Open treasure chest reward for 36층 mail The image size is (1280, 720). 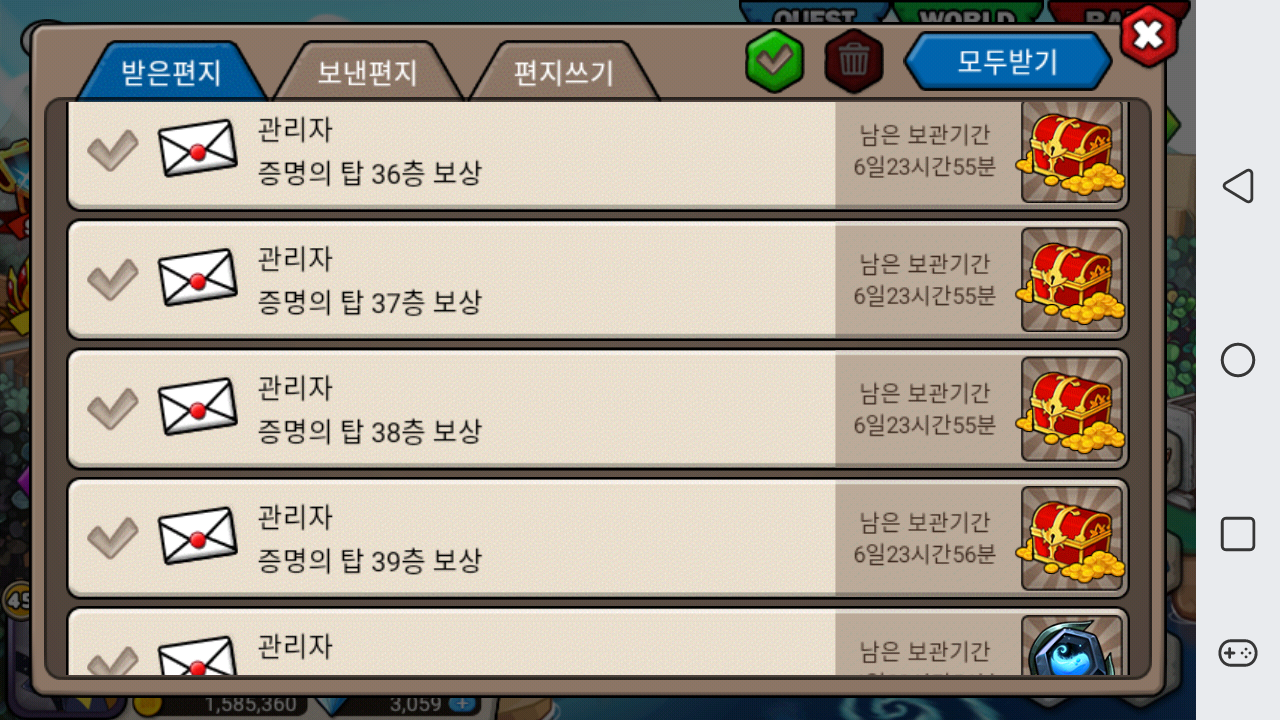click(1071, 151)
